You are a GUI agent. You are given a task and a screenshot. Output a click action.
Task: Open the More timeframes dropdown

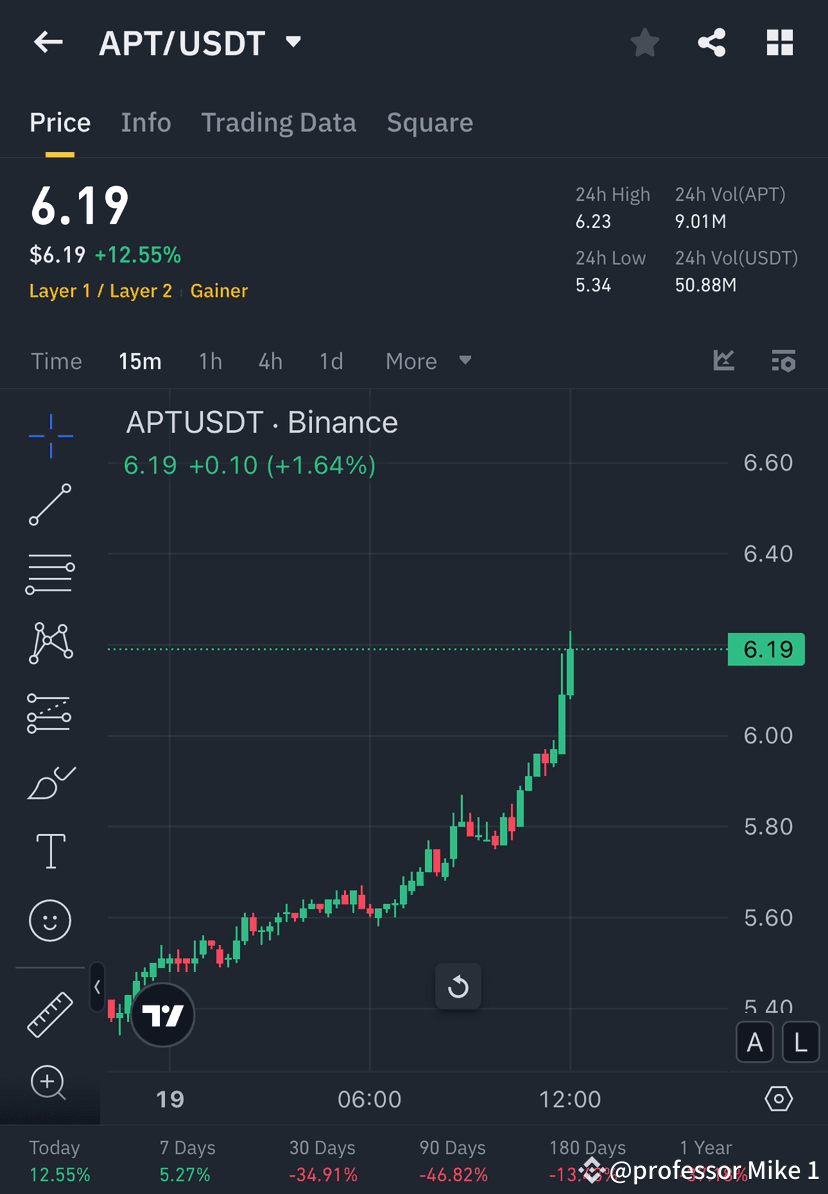pyautogui.click(x=428, y=361)
